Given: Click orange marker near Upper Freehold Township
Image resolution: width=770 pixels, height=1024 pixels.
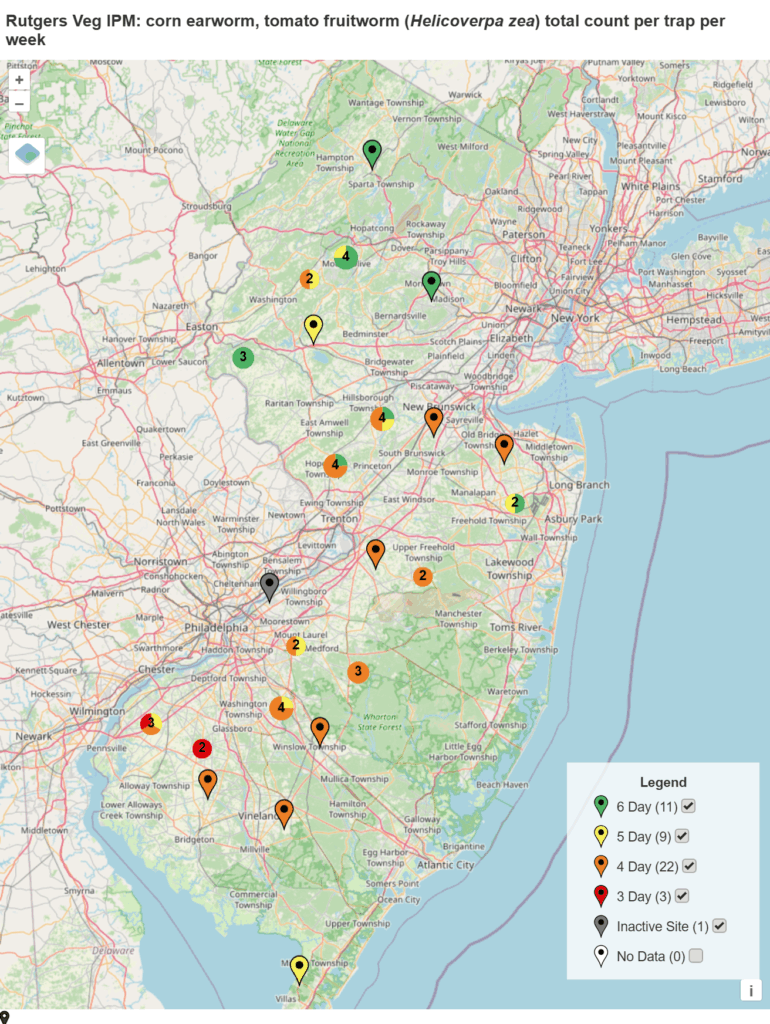Looking at the screenshot, I should 376,554.
